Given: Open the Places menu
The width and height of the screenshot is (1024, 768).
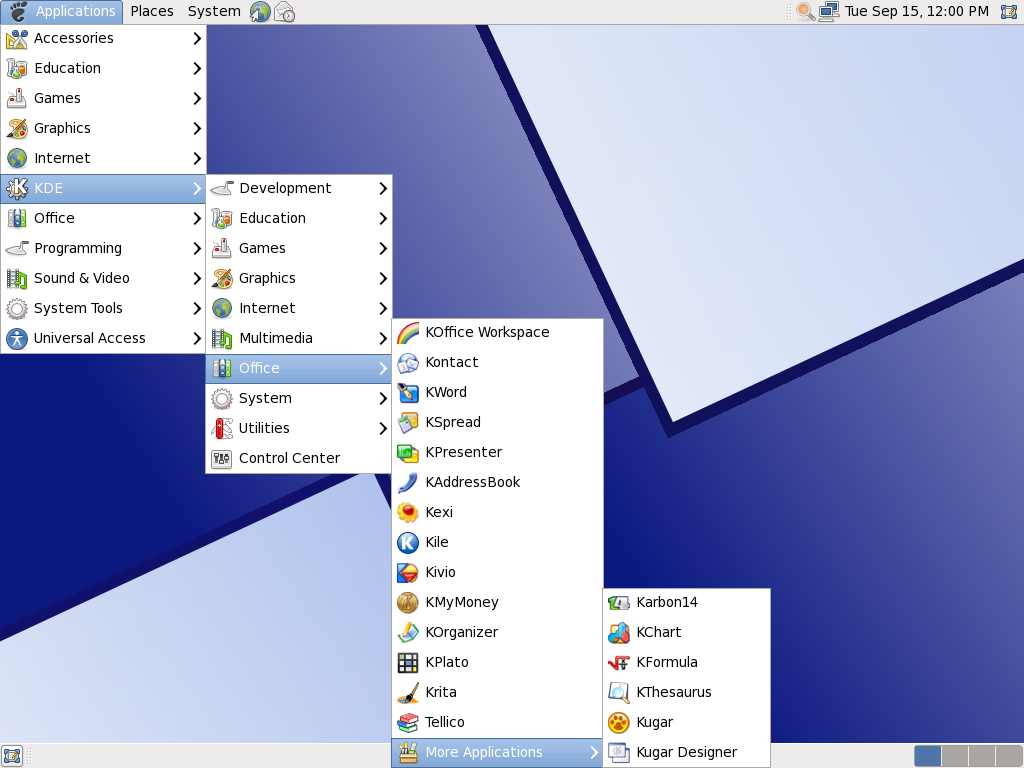Looking at the screenshot, I should [152, 12].
